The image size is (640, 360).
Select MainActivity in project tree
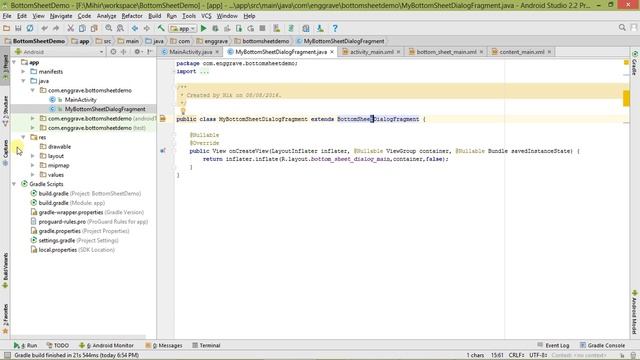pos(80,100)
